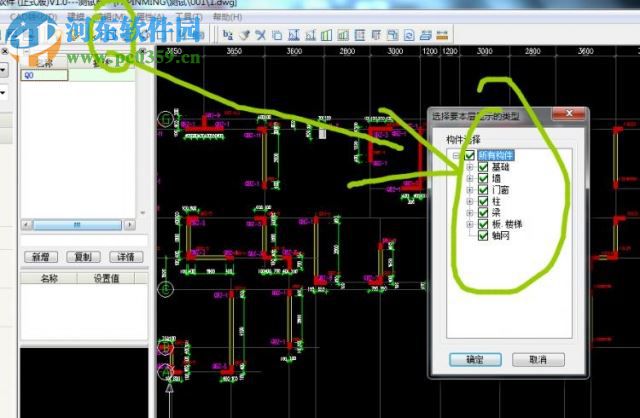
Task: Click the flashlight-shaped icon in the toolbar
Action: [244, 35]
